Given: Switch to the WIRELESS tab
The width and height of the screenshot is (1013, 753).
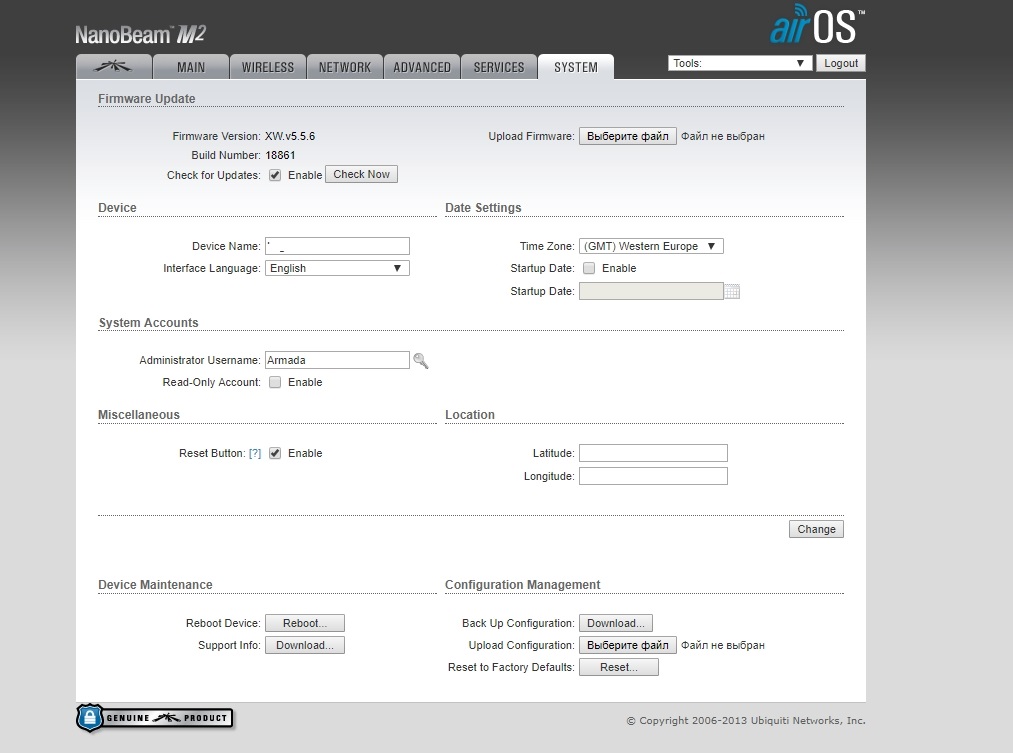Looking at the screenshot, I should click(x=267, y=67).
